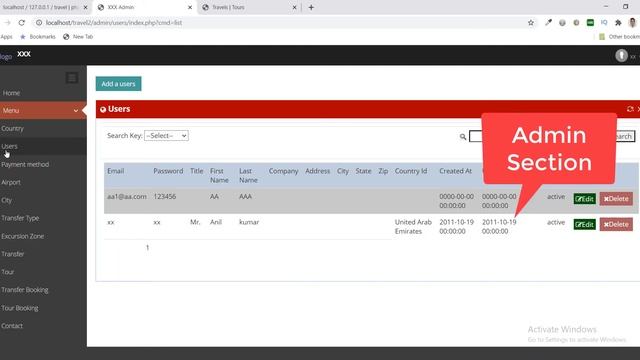Edit the aa1@aa.com user row
This screenshot has height=360, width=640.
(584, 199)
